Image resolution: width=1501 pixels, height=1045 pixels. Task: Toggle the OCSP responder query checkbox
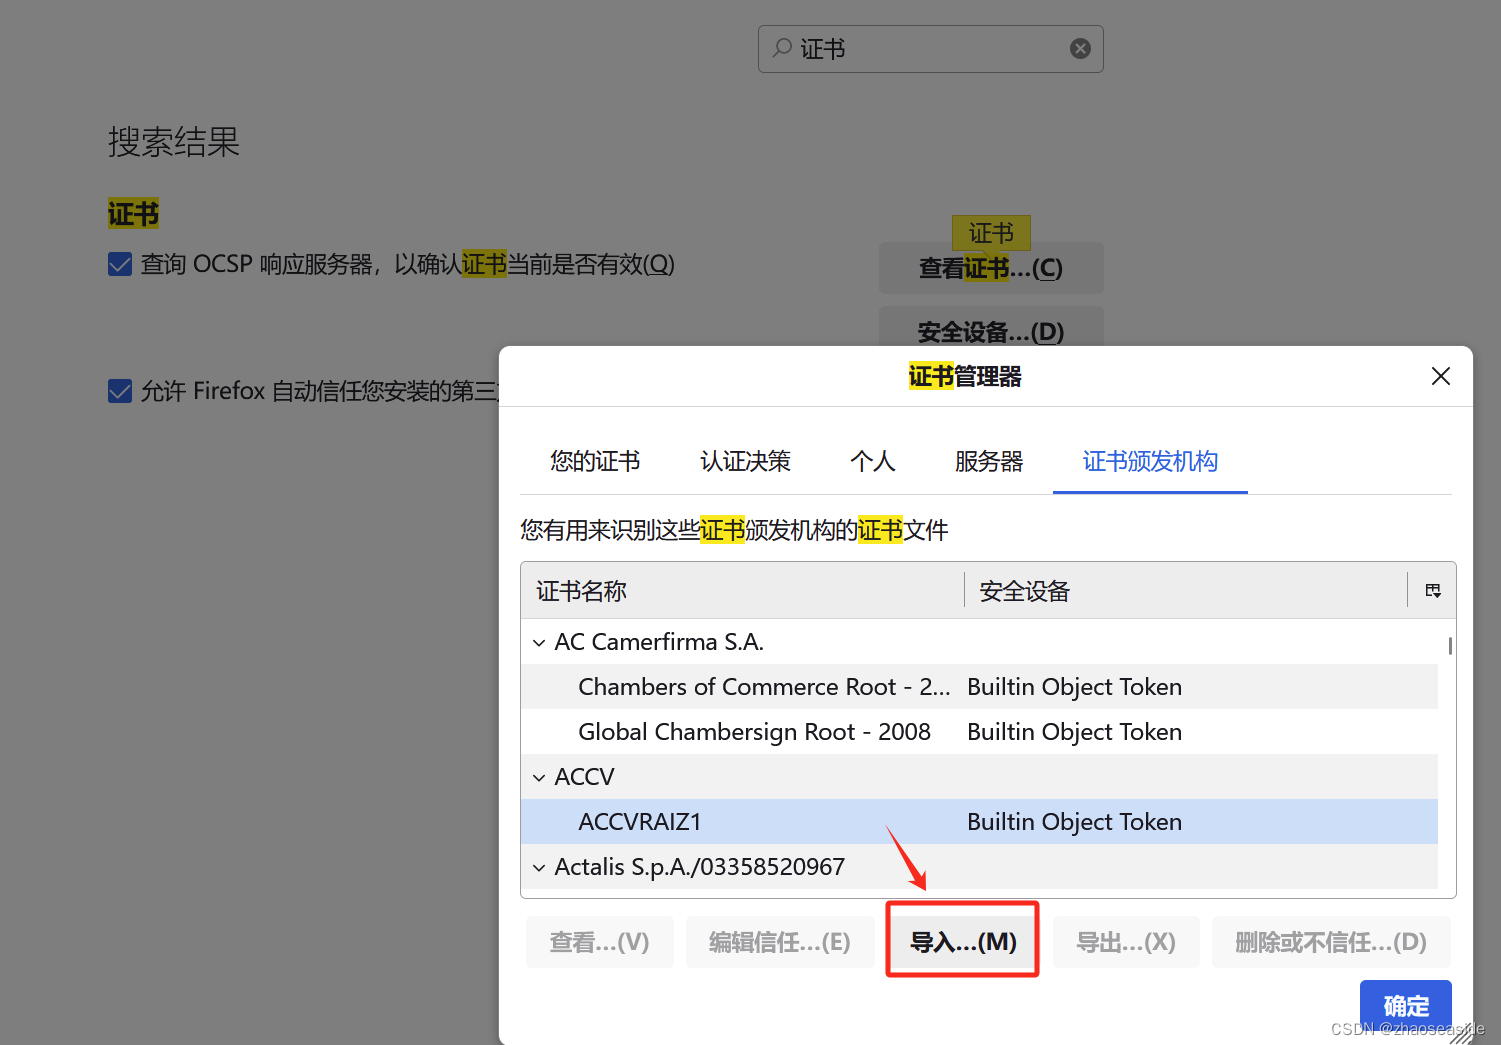[120, 264]
